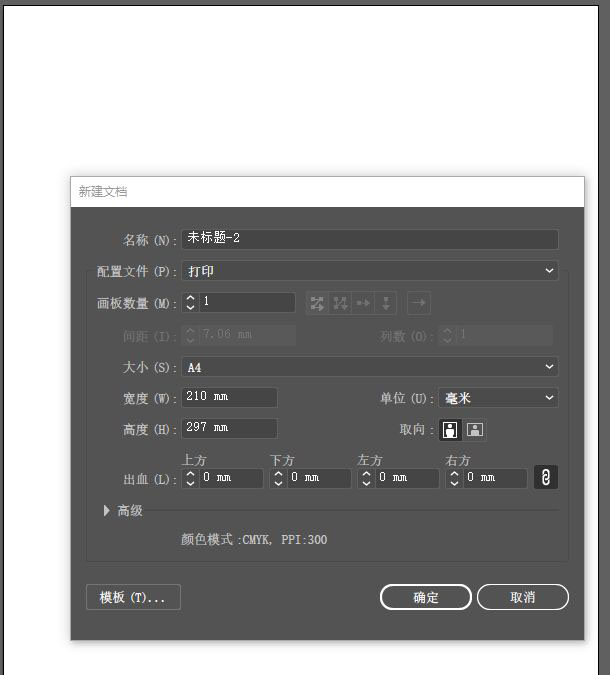Cancel with the 取消 button
The image size is (610, 675).
pyautogui.click(x=523, y=597)
